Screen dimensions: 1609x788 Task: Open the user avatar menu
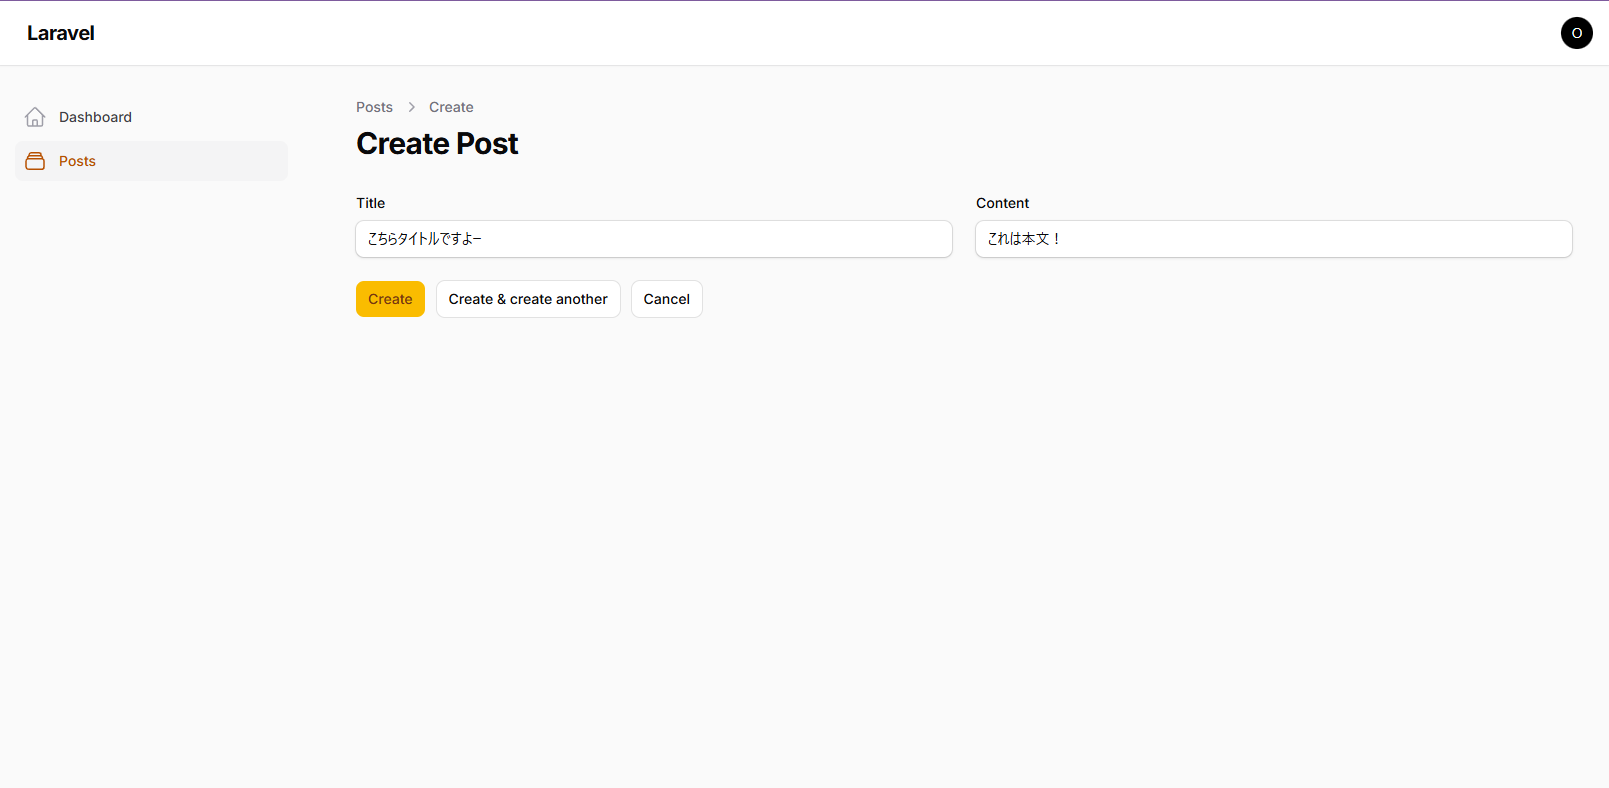pos(1576,33)
